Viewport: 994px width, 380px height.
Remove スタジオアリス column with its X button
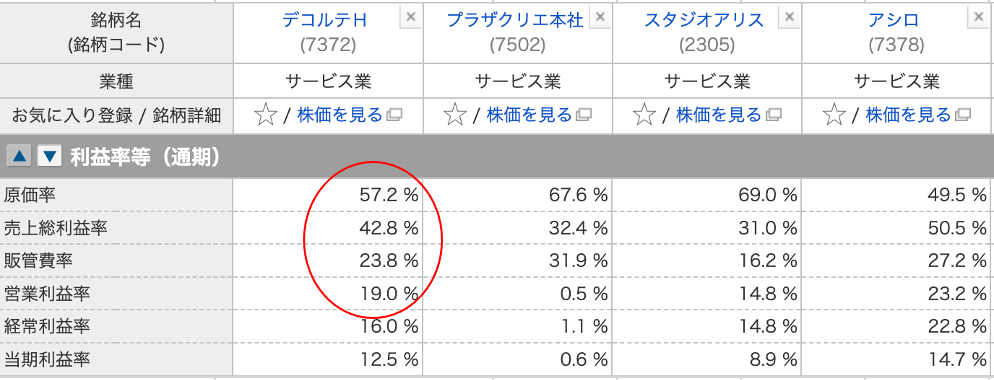coord(789,18)
